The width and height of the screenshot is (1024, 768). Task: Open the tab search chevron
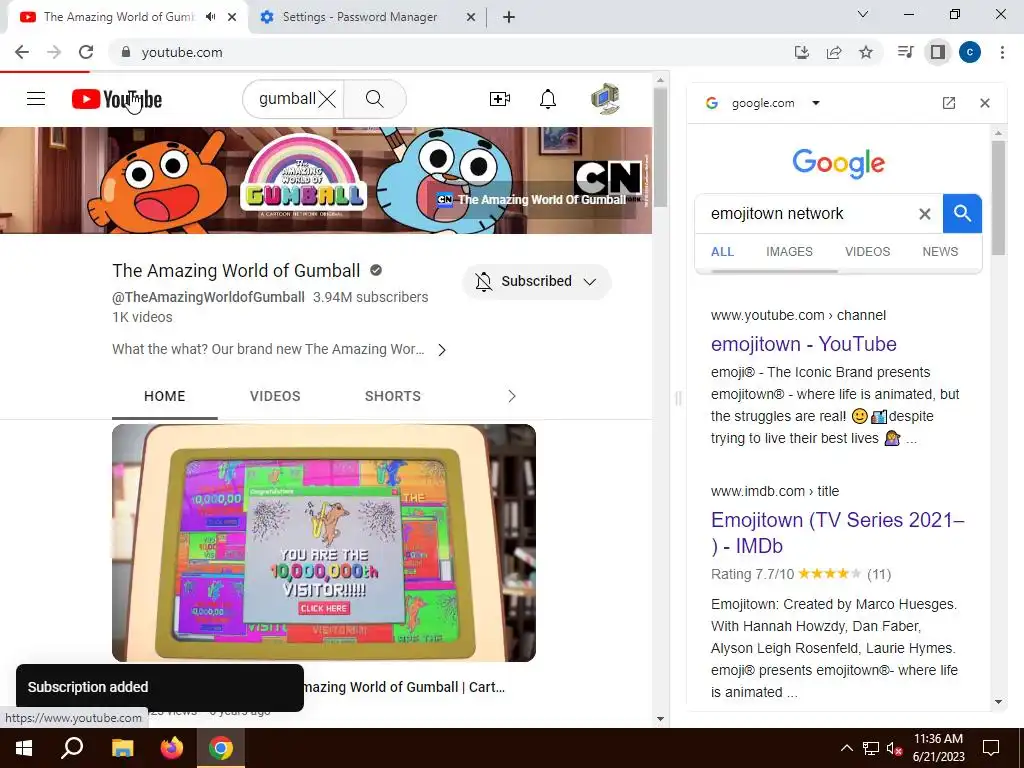click(x=863, y=14)
